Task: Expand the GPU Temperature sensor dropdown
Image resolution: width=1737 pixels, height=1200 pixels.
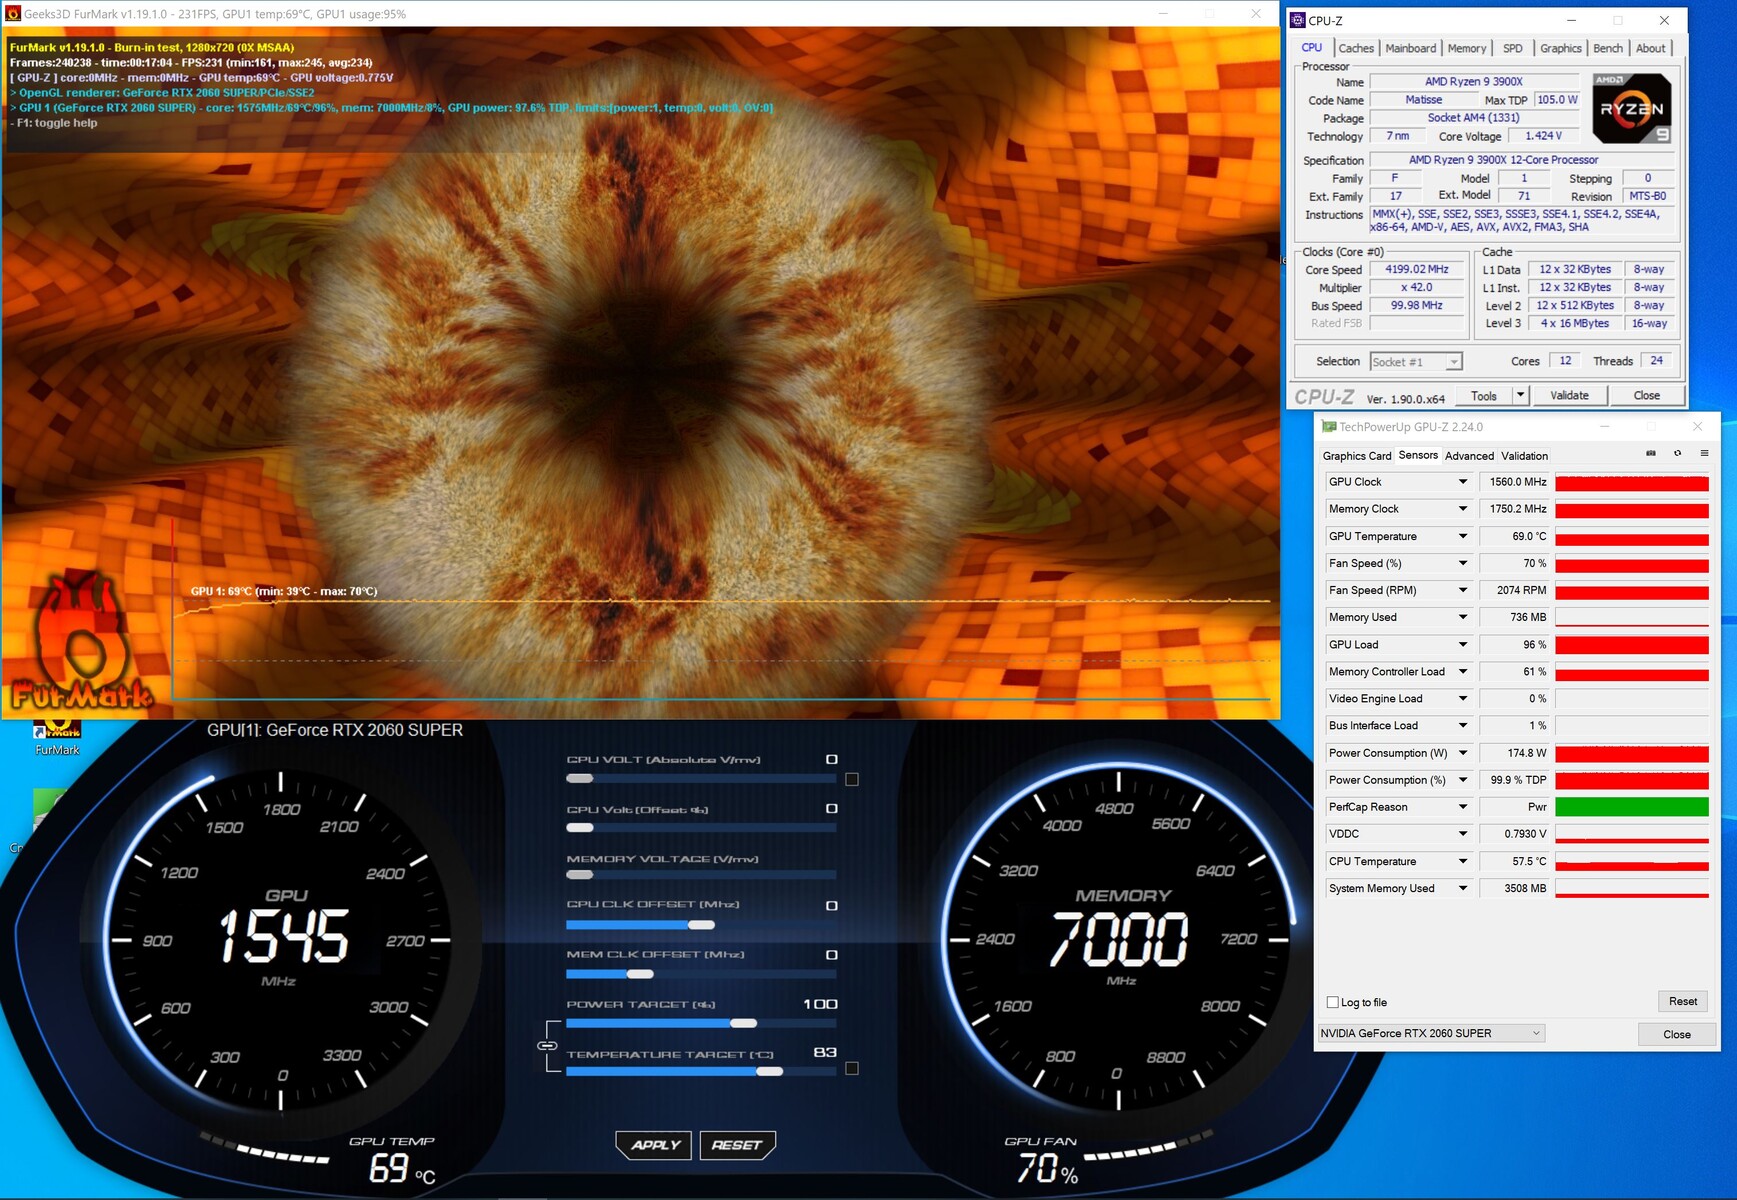Action: click(1462, 536)
